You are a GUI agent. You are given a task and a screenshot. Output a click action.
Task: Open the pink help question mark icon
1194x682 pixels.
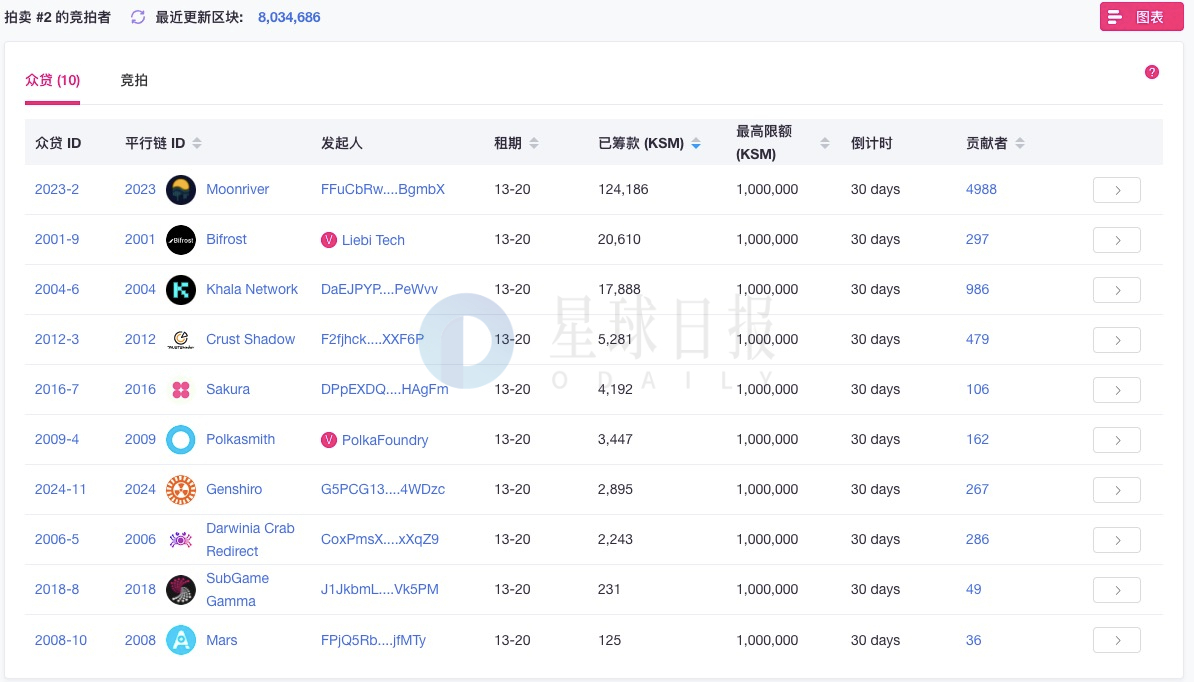(x=1152, y=72)
